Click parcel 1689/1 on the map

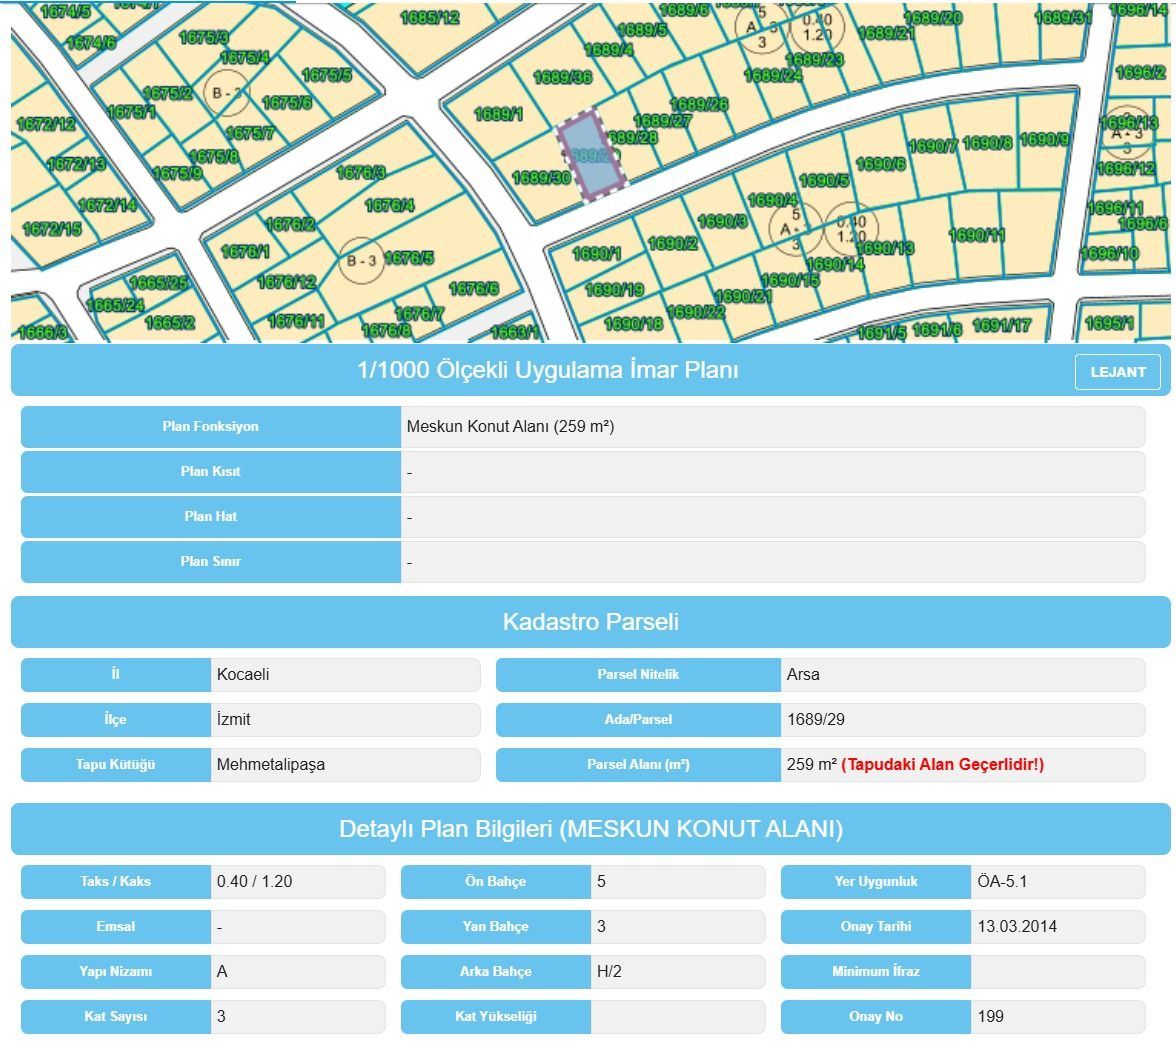click(497, 114)
